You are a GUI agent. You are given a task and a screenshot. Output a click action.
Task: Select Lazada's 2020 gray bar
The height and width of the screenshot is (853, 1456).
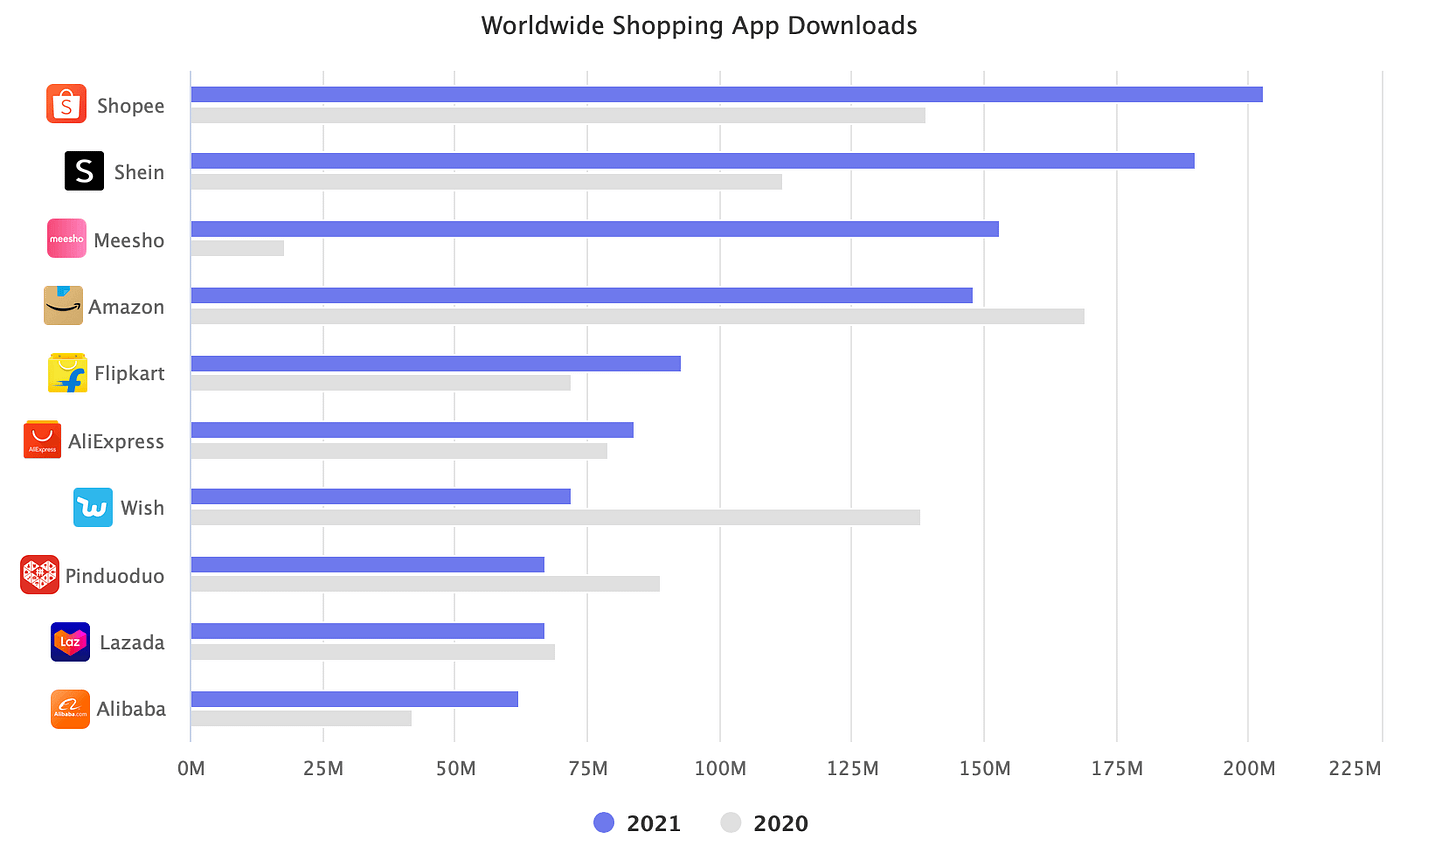point(373,652)
